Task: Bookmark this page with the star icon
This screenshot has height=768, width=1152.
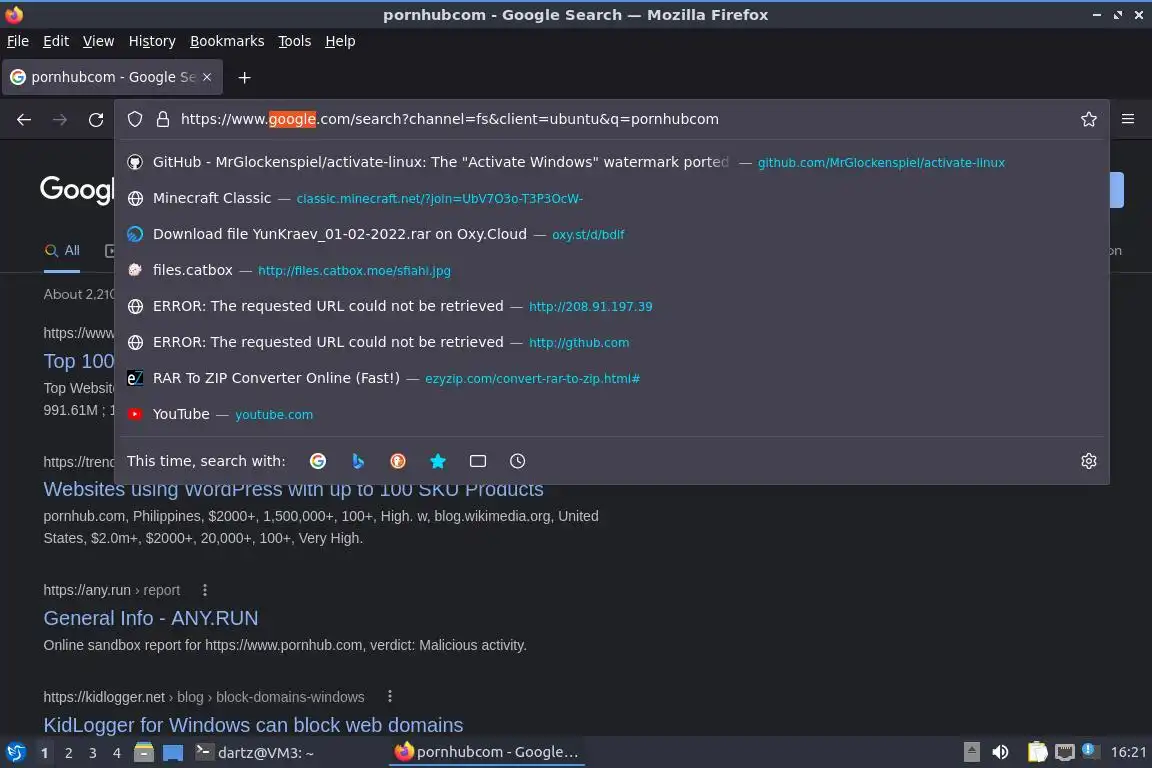Action: pos(1089,119)
